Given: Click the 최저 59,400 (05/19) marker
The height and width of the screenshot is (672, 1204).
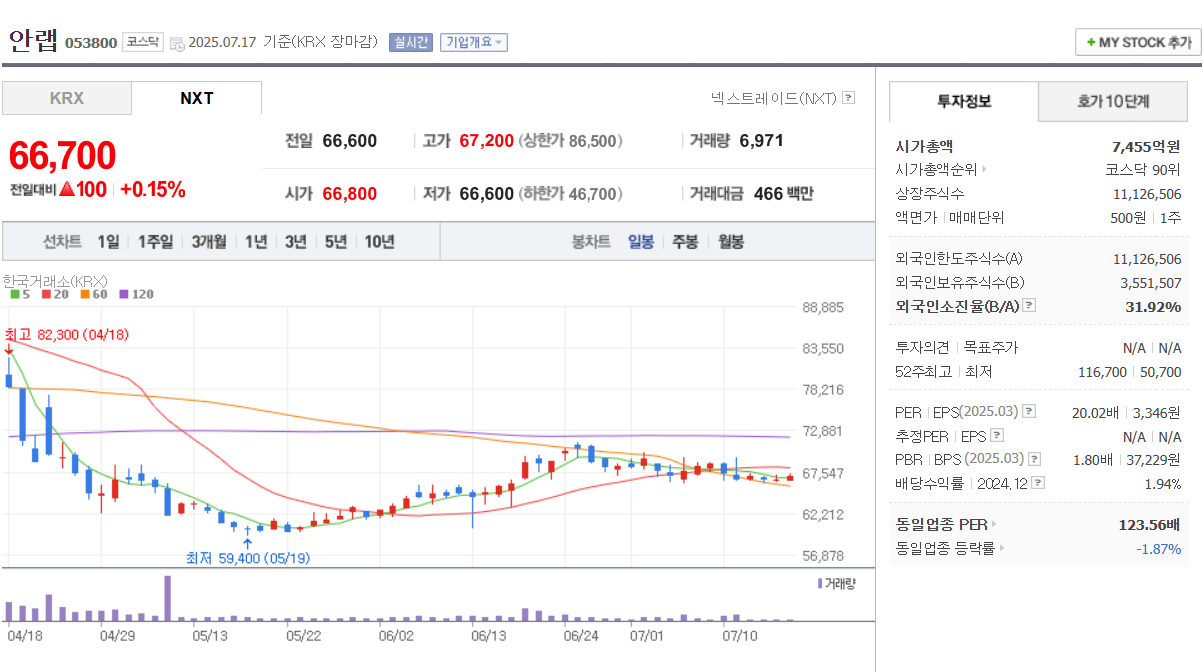Looking at the screenshot, I should point(247,558).
